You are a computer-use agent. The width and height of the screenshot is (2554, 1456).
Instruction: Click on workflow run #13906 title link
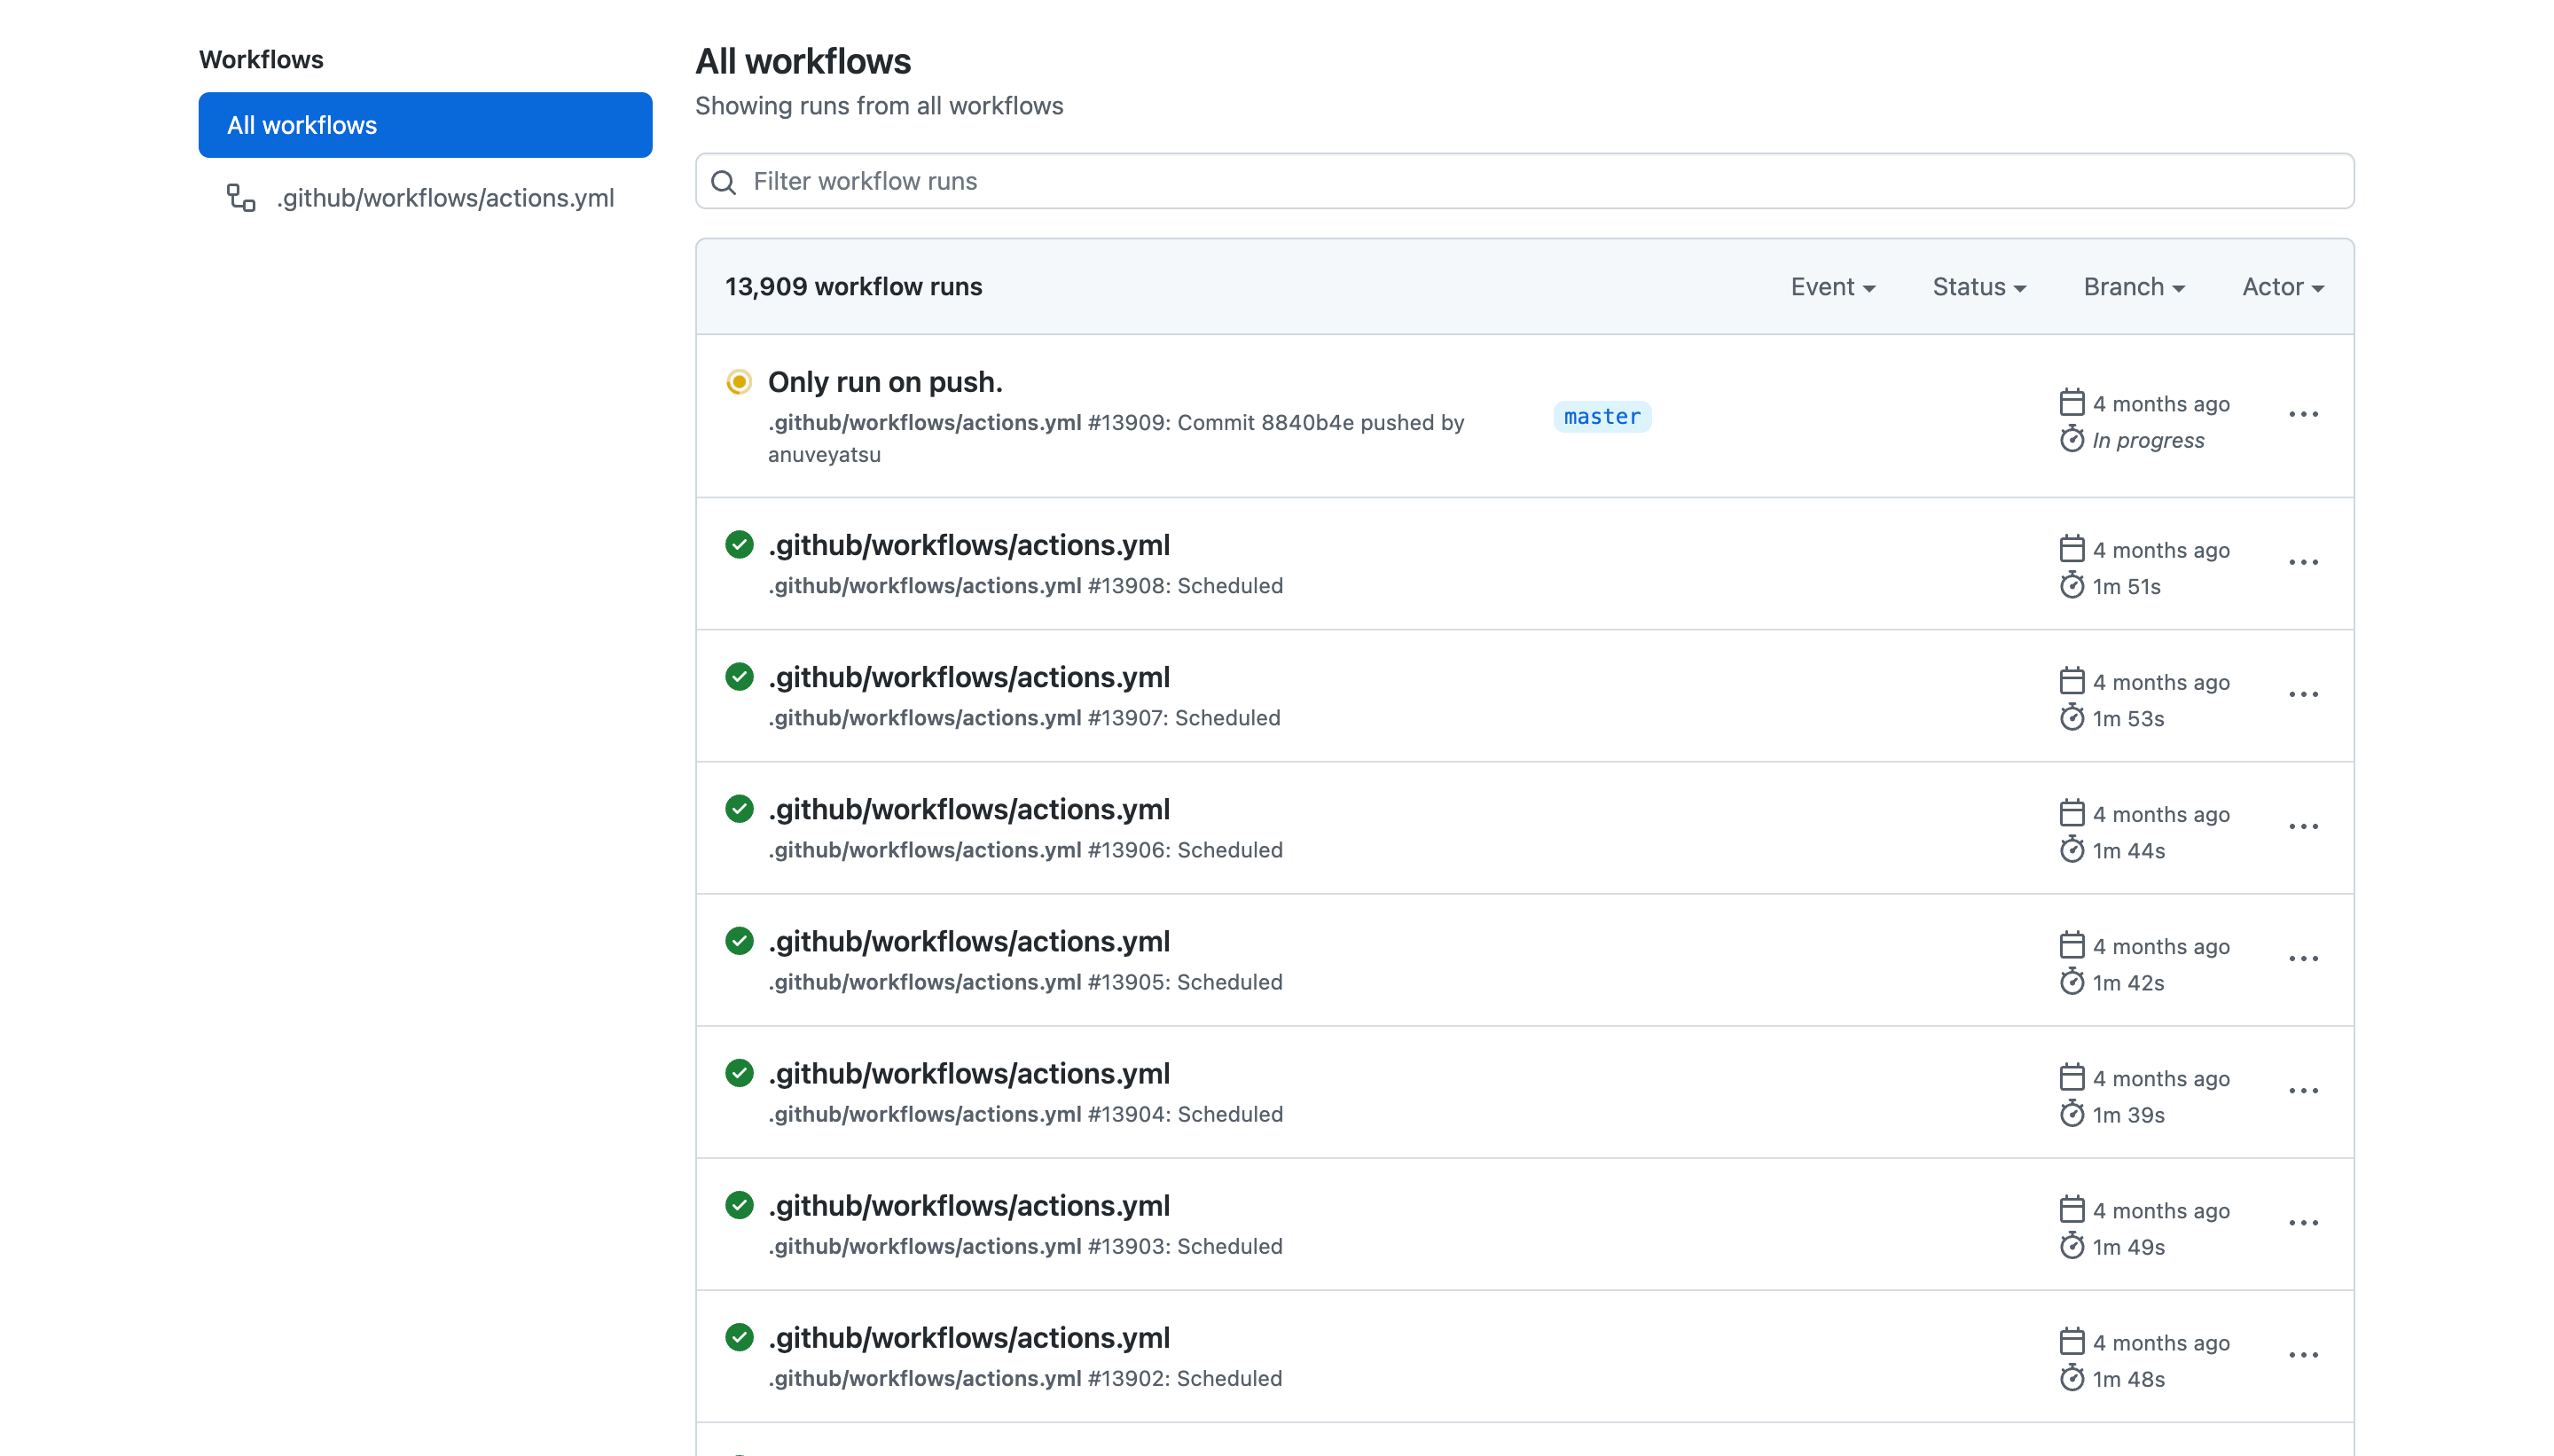[970, 809]
